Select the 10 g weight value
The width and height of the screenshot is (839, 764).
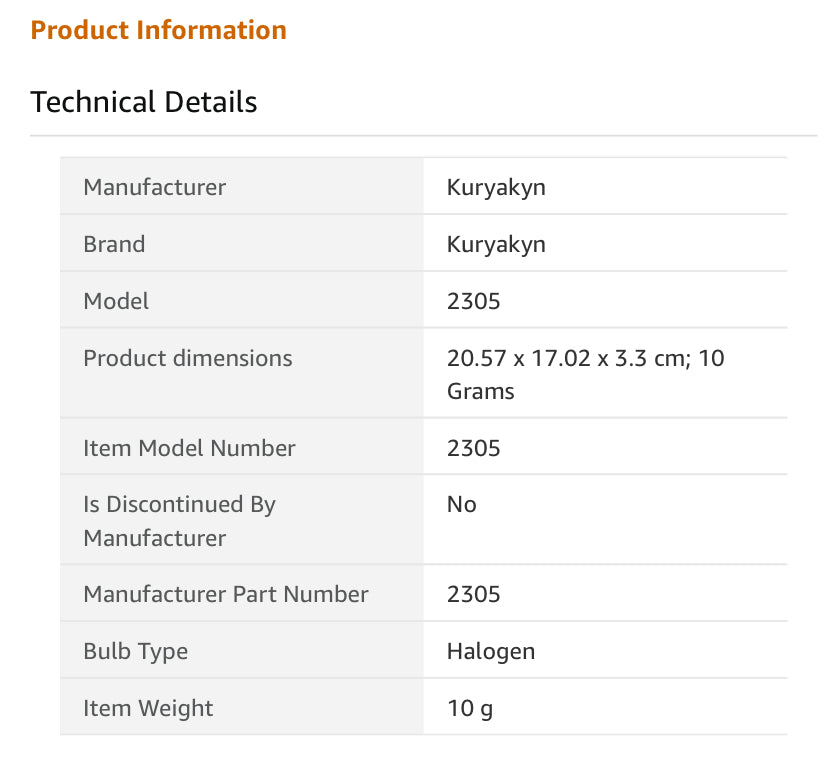tap(470, 708)
